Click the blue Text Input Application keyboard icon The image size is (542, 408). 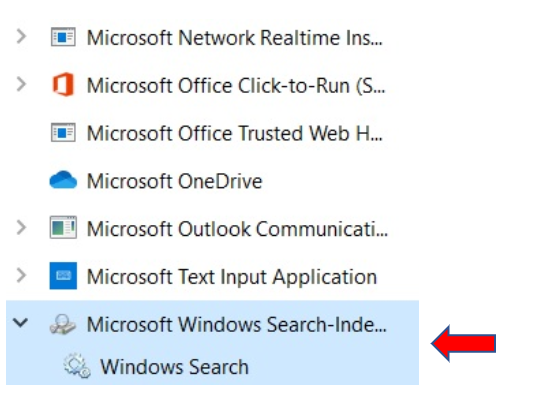[x=63, y=276]
